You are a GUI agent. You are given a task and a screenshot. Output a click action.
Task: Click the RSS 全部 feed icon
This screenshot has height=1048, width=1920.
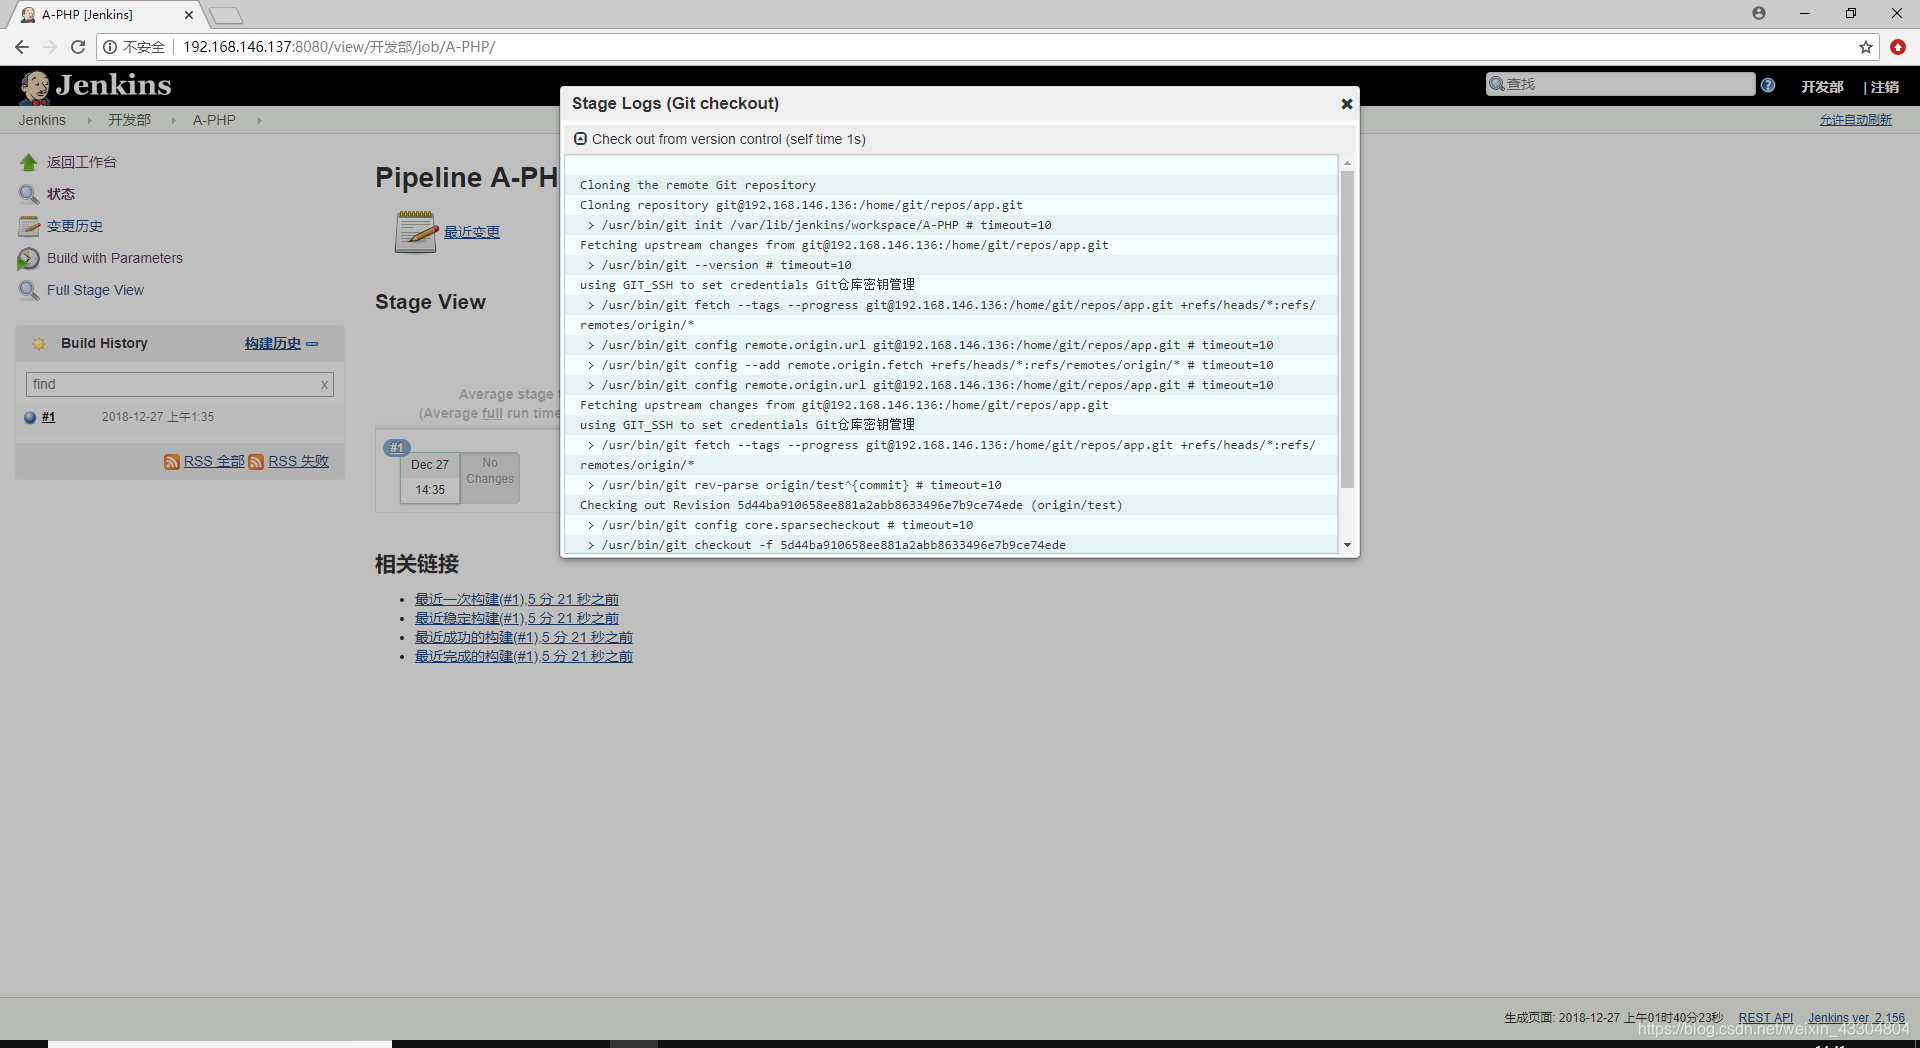point(172,461)
